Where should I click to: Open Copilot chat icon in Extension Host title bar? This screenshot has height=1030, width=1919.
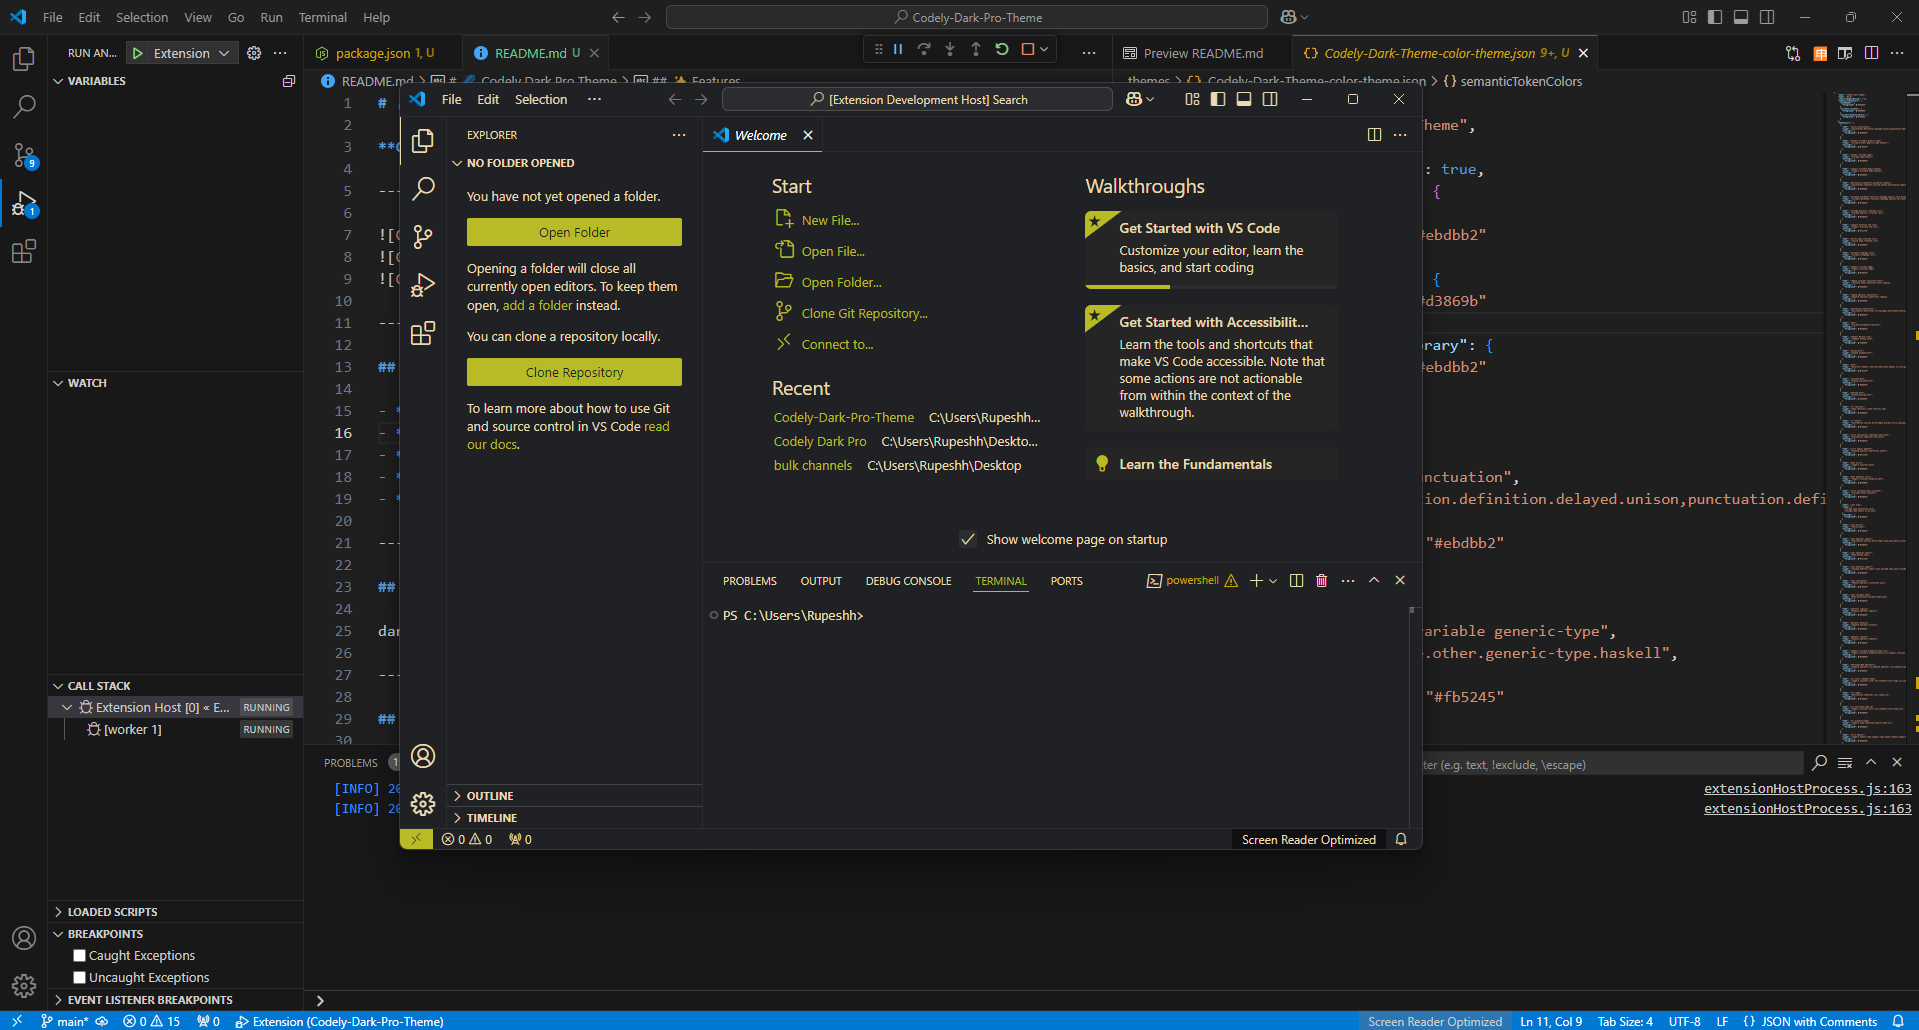[1134, 99]
